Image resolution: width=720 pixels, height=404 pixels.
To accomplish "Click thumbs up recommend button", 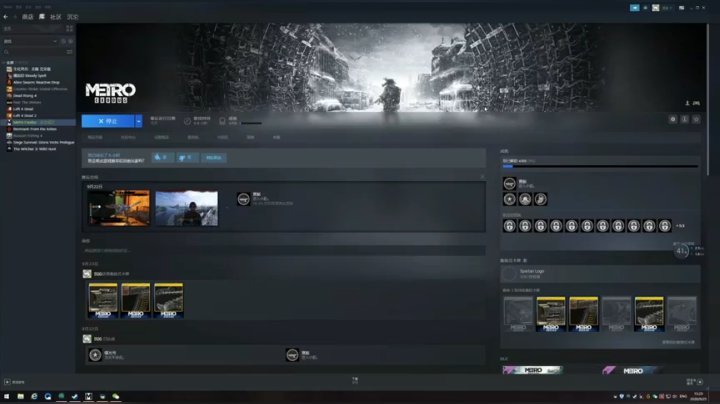I will [163, 157].
